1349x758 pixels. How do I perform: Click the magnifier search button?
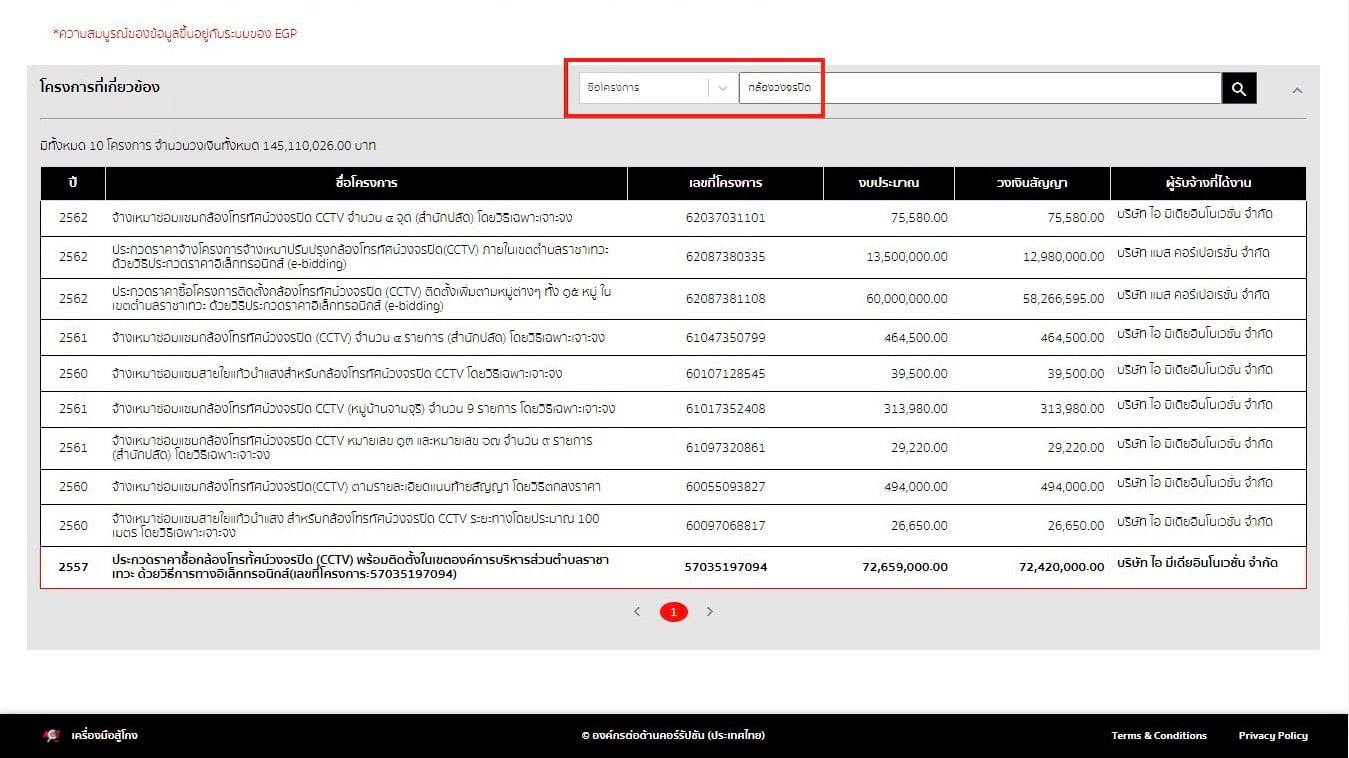tap(1238, 89)
